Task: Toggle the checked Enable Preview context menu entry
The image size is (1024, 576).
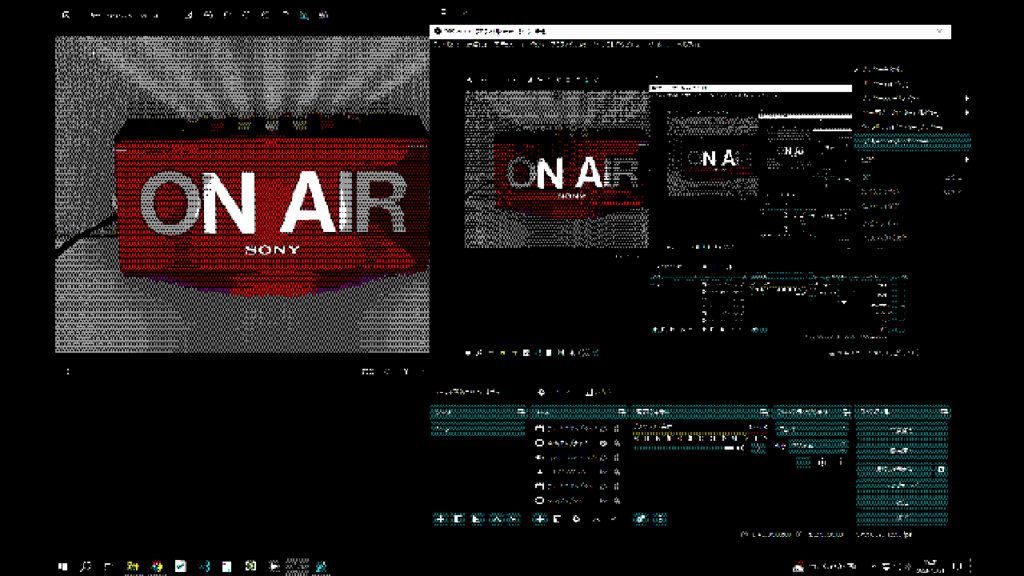Action: coord(912,69)
